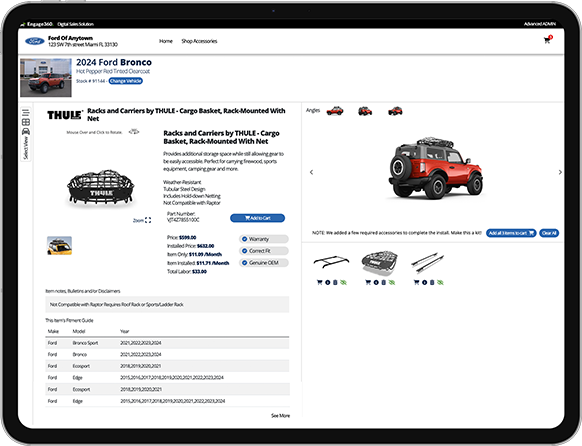Click Not Compatible with Raptor disclaimer note
The width and height of the screenshot is (582, 446).
coord(167,304)
